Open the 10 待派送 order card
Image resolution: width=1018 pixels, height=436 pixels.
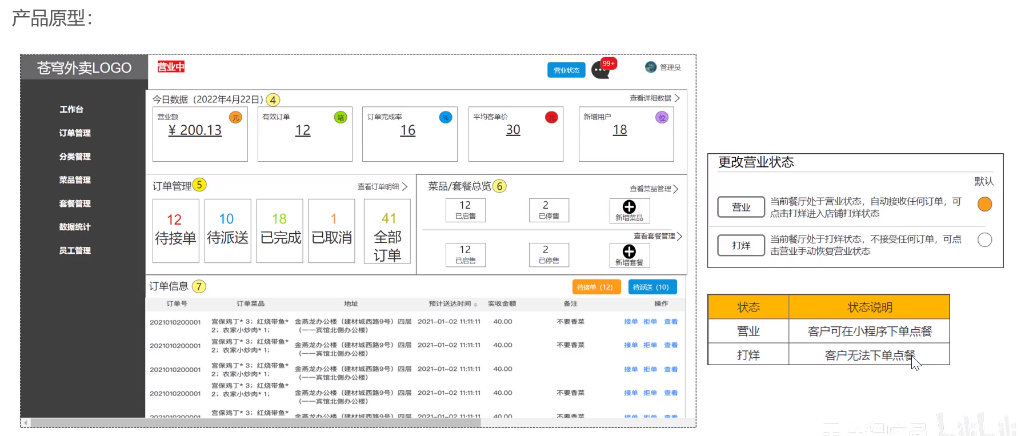click(x=228, y=230)
